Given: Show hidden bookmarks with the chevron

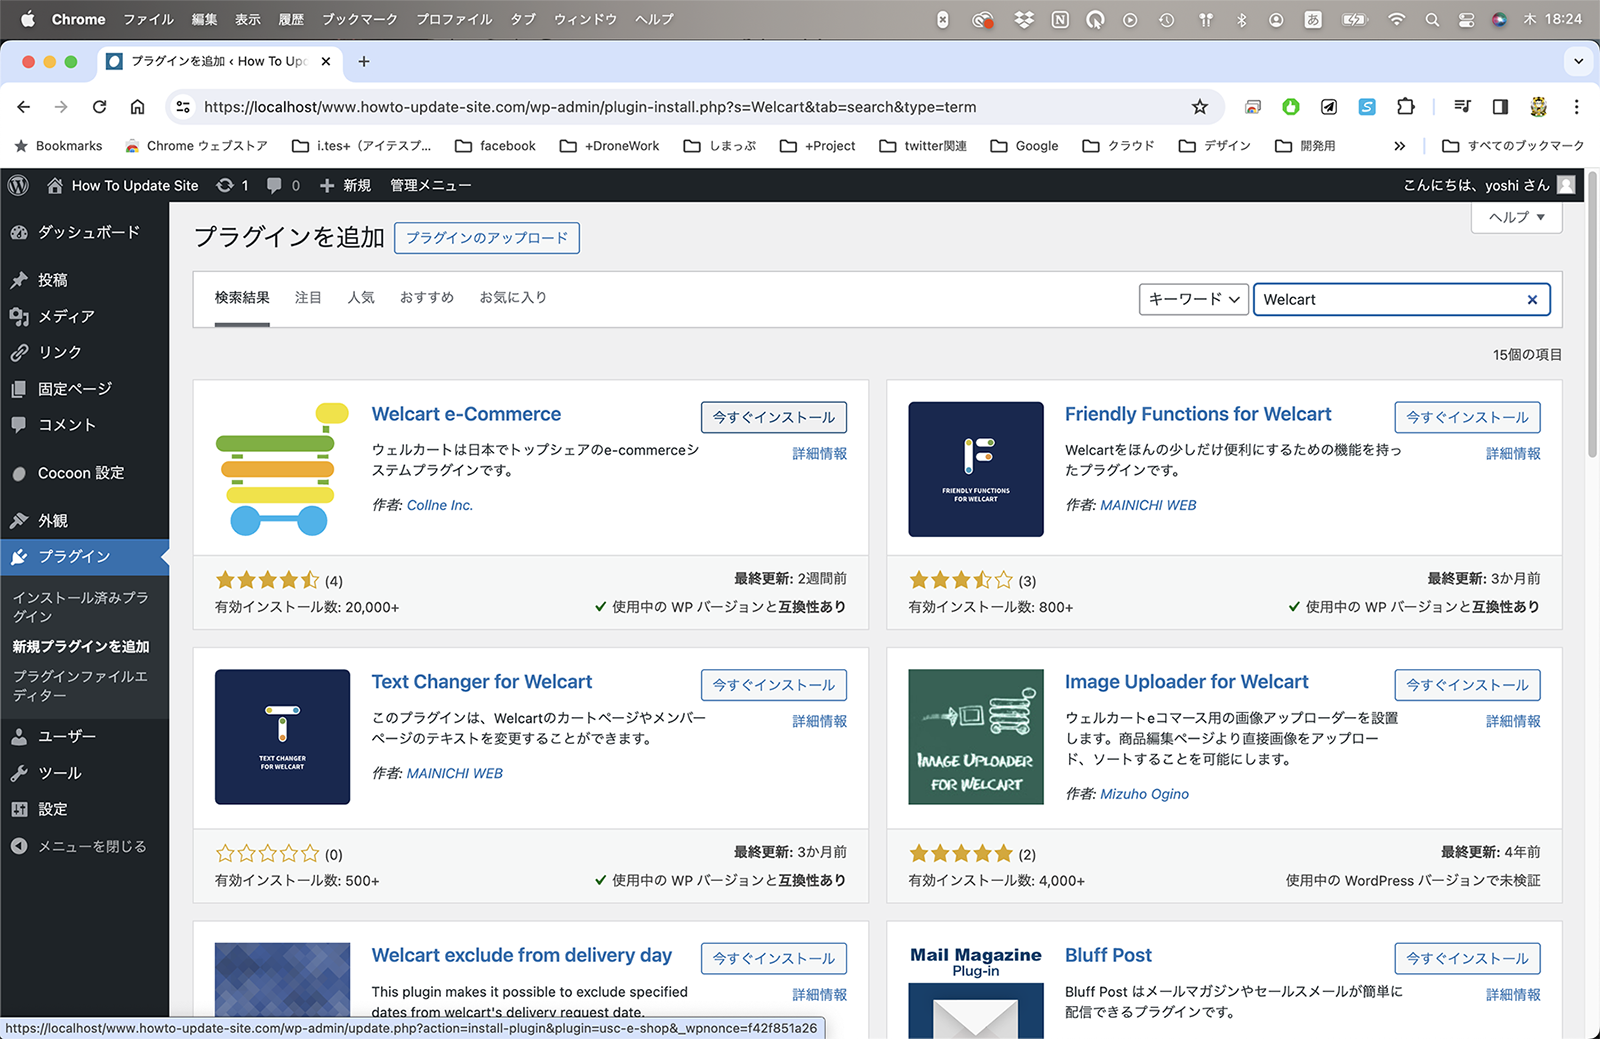Looking at the screenshot, I should click(x=1399, y=146).
